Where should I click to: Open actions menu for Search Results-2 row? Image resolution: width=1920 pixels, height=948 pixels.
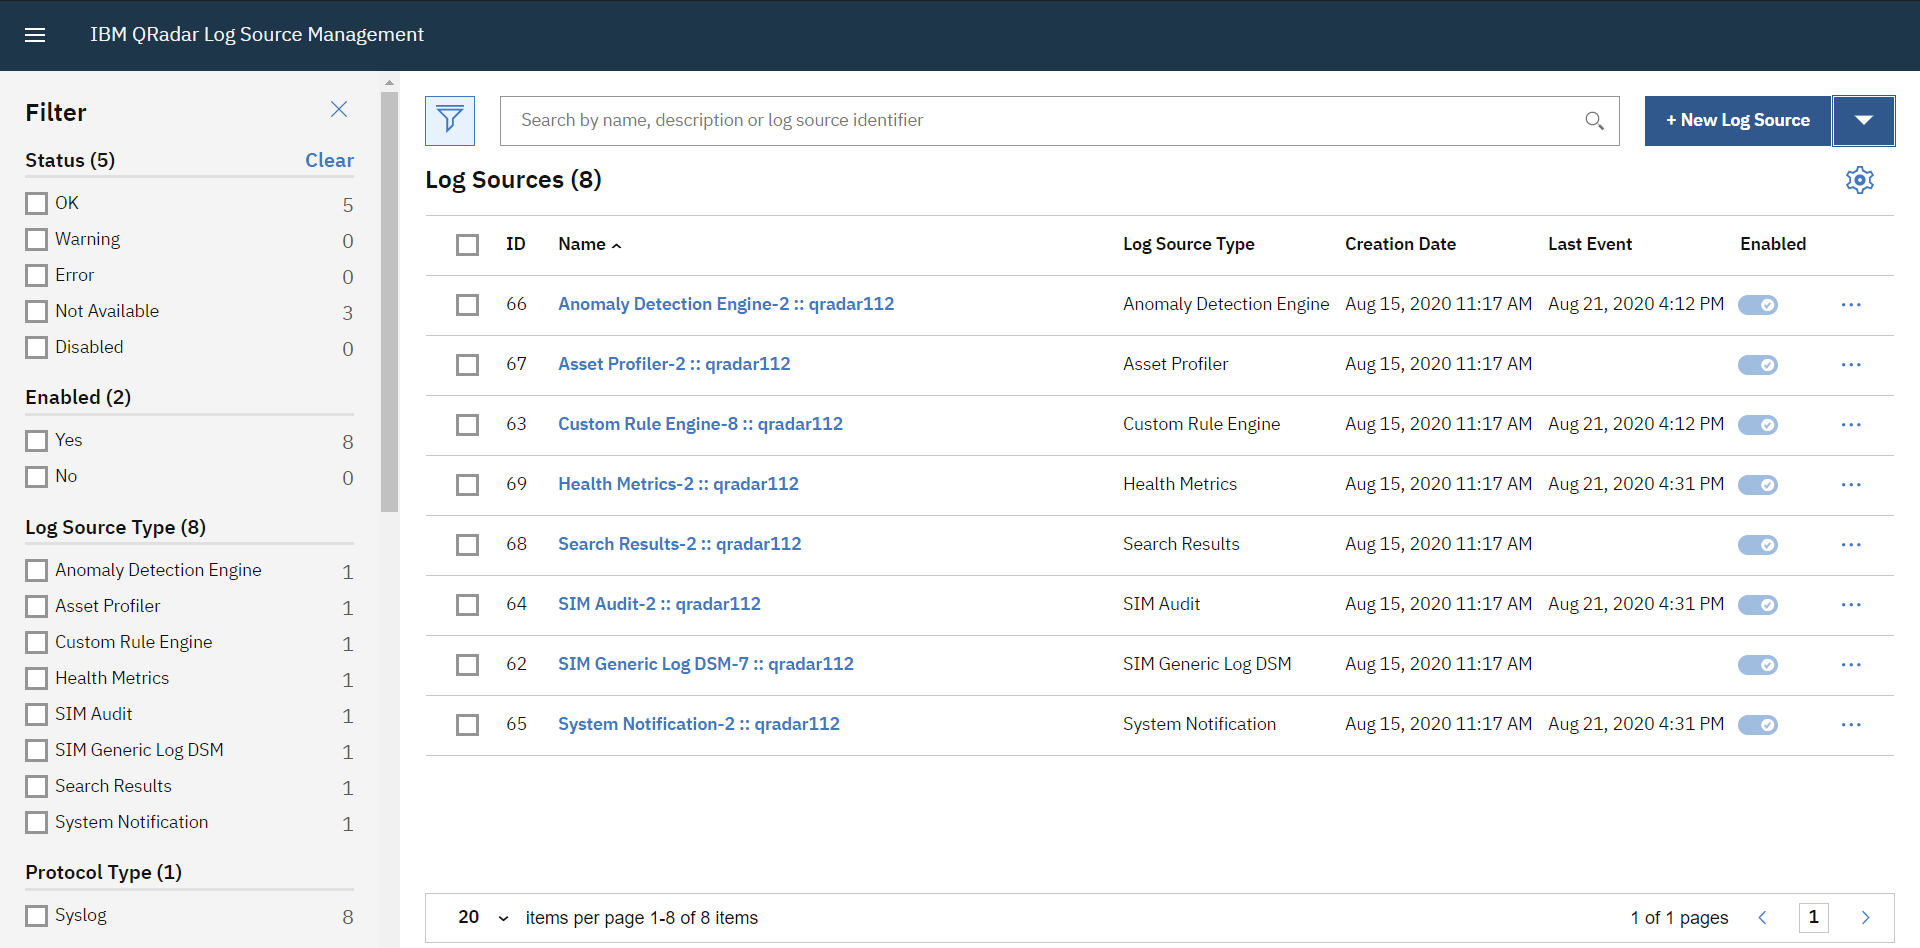click(1851, 545)
